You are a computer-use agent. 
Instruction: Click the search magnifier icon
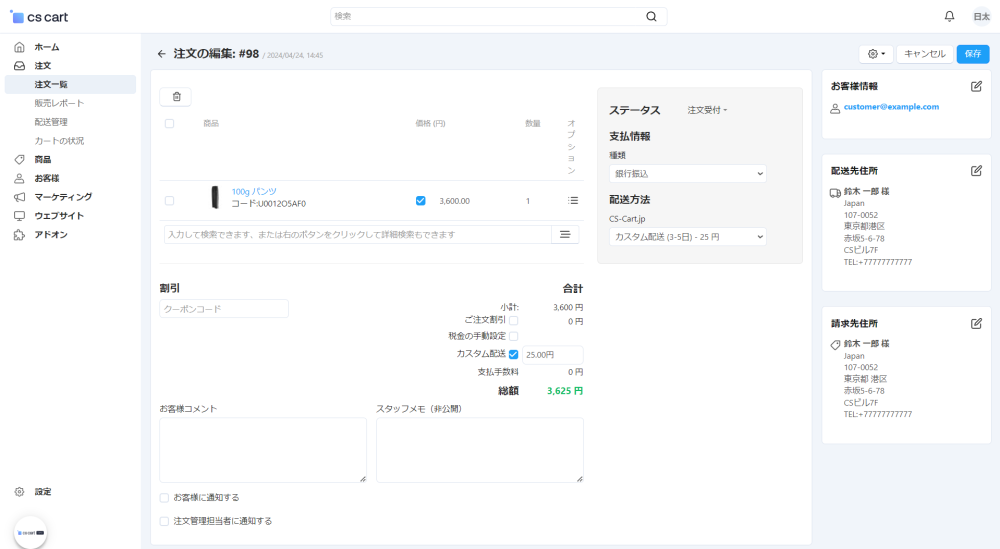pos(651,17)
